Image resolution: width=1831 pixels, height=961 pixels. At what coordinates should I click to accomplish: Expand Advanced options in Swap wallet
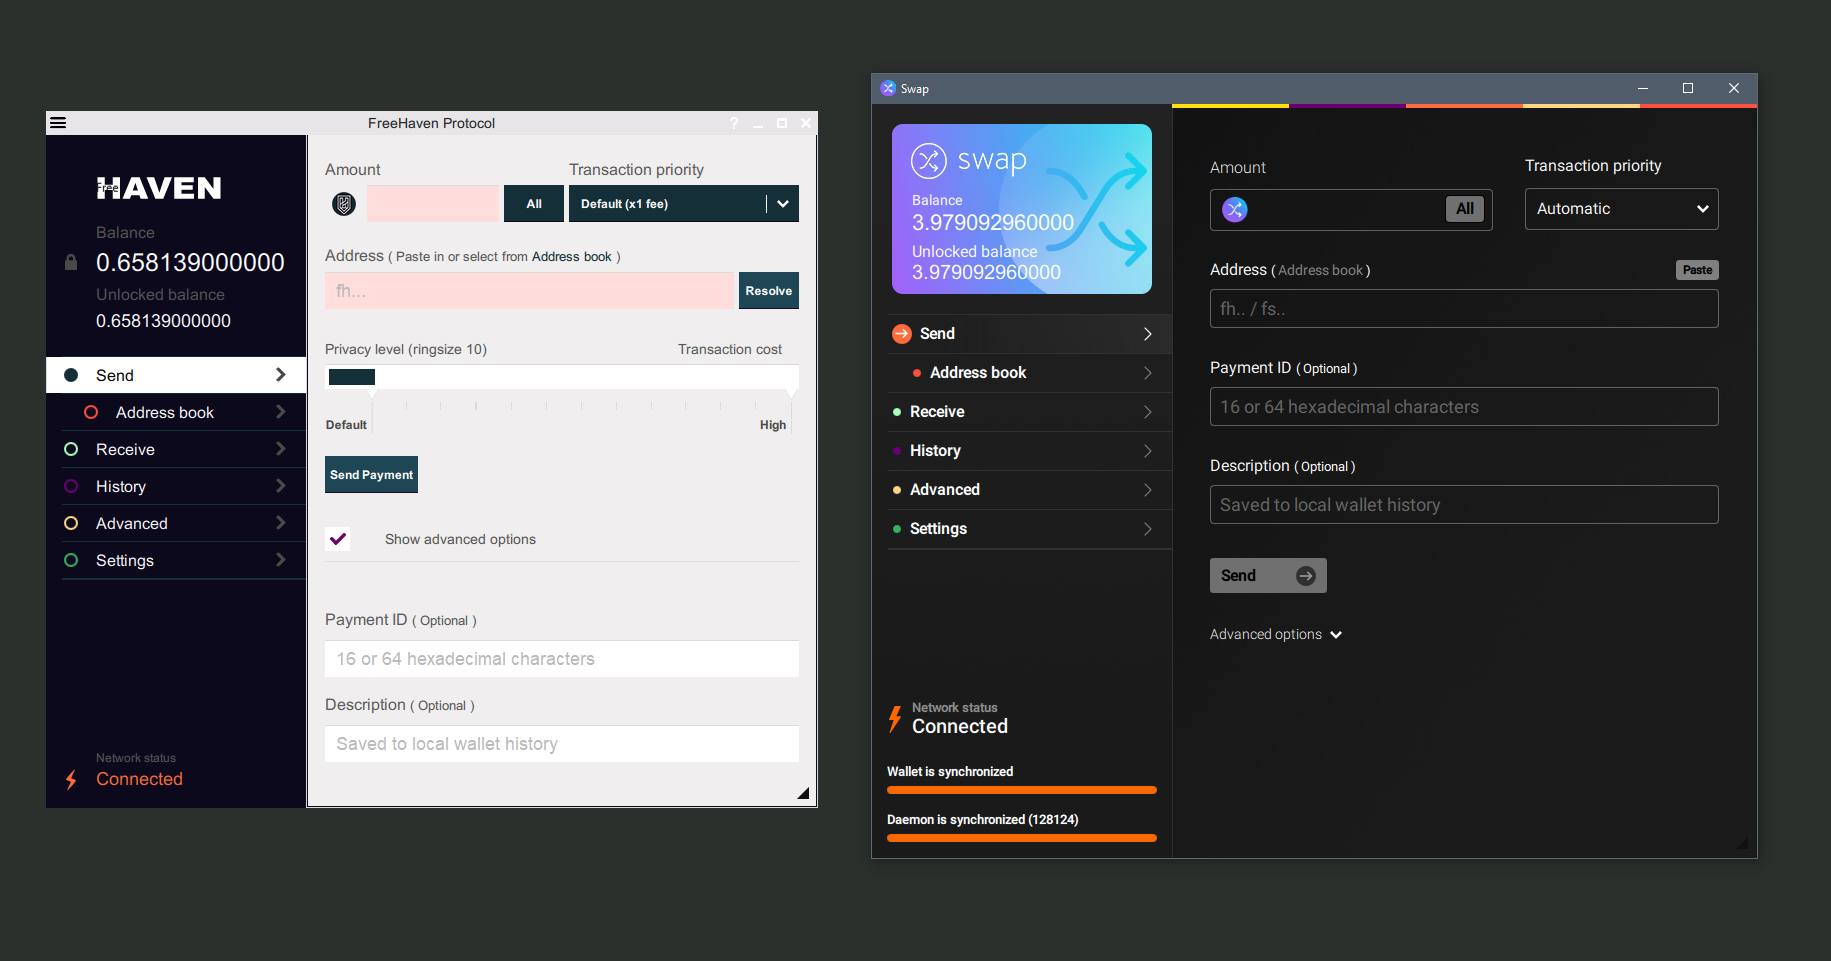tap(1276, 634)
